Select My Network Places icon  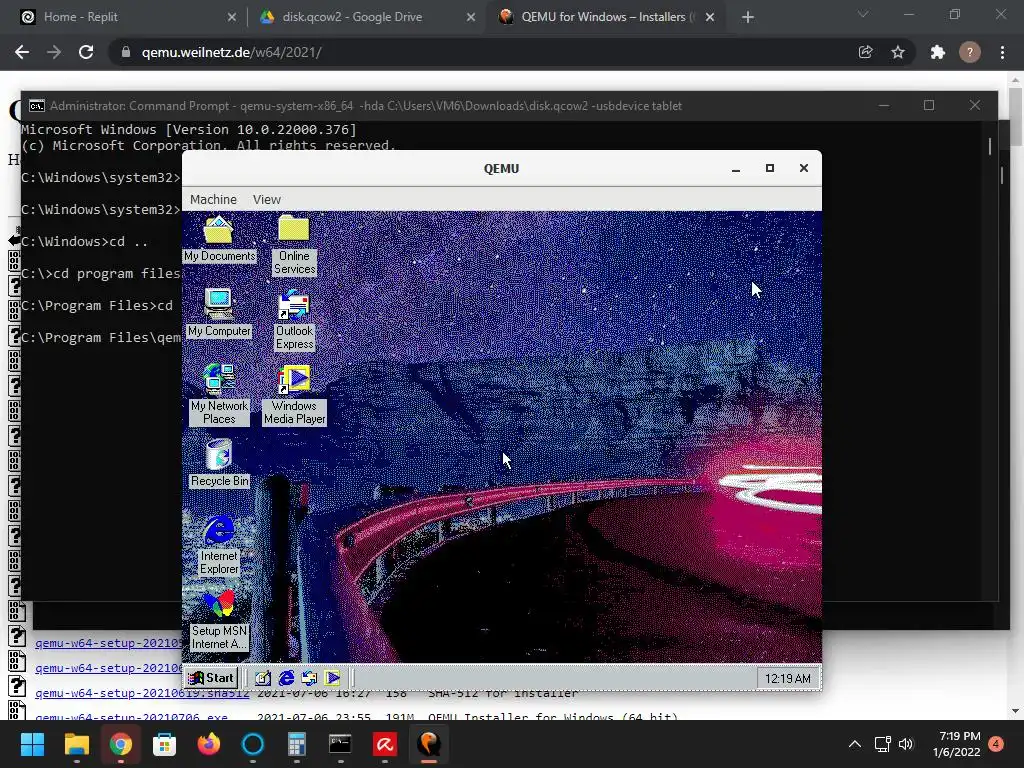tap(219, 395)
